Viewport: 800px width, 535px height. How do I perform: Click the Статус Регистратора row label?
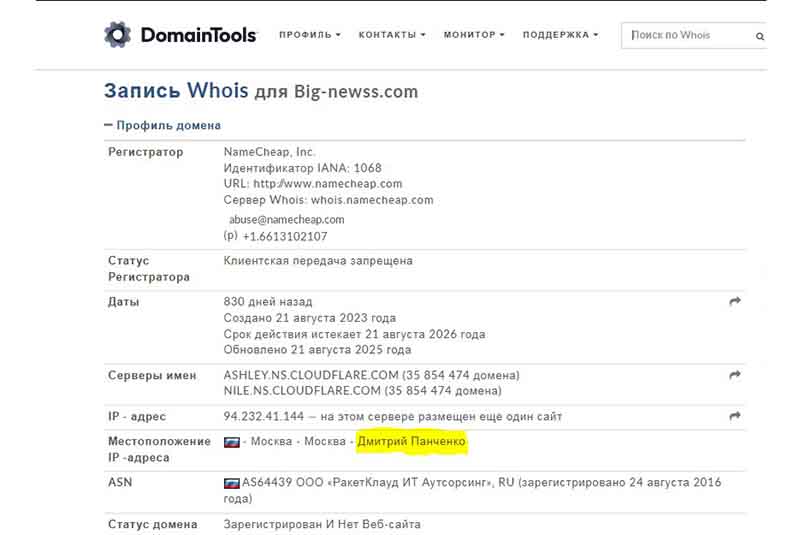pyautogui.click(x=149, y=269)
